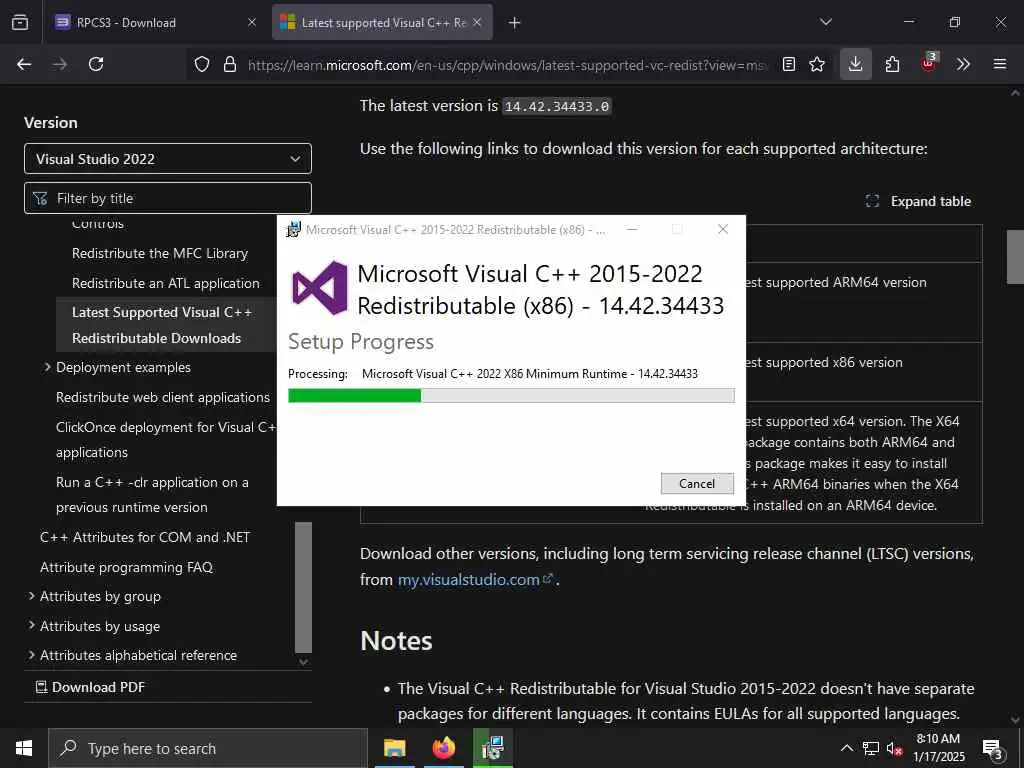1024x768 pixels.
Task: Click the installer icon in the taskbar
Action: click(492, 748)
